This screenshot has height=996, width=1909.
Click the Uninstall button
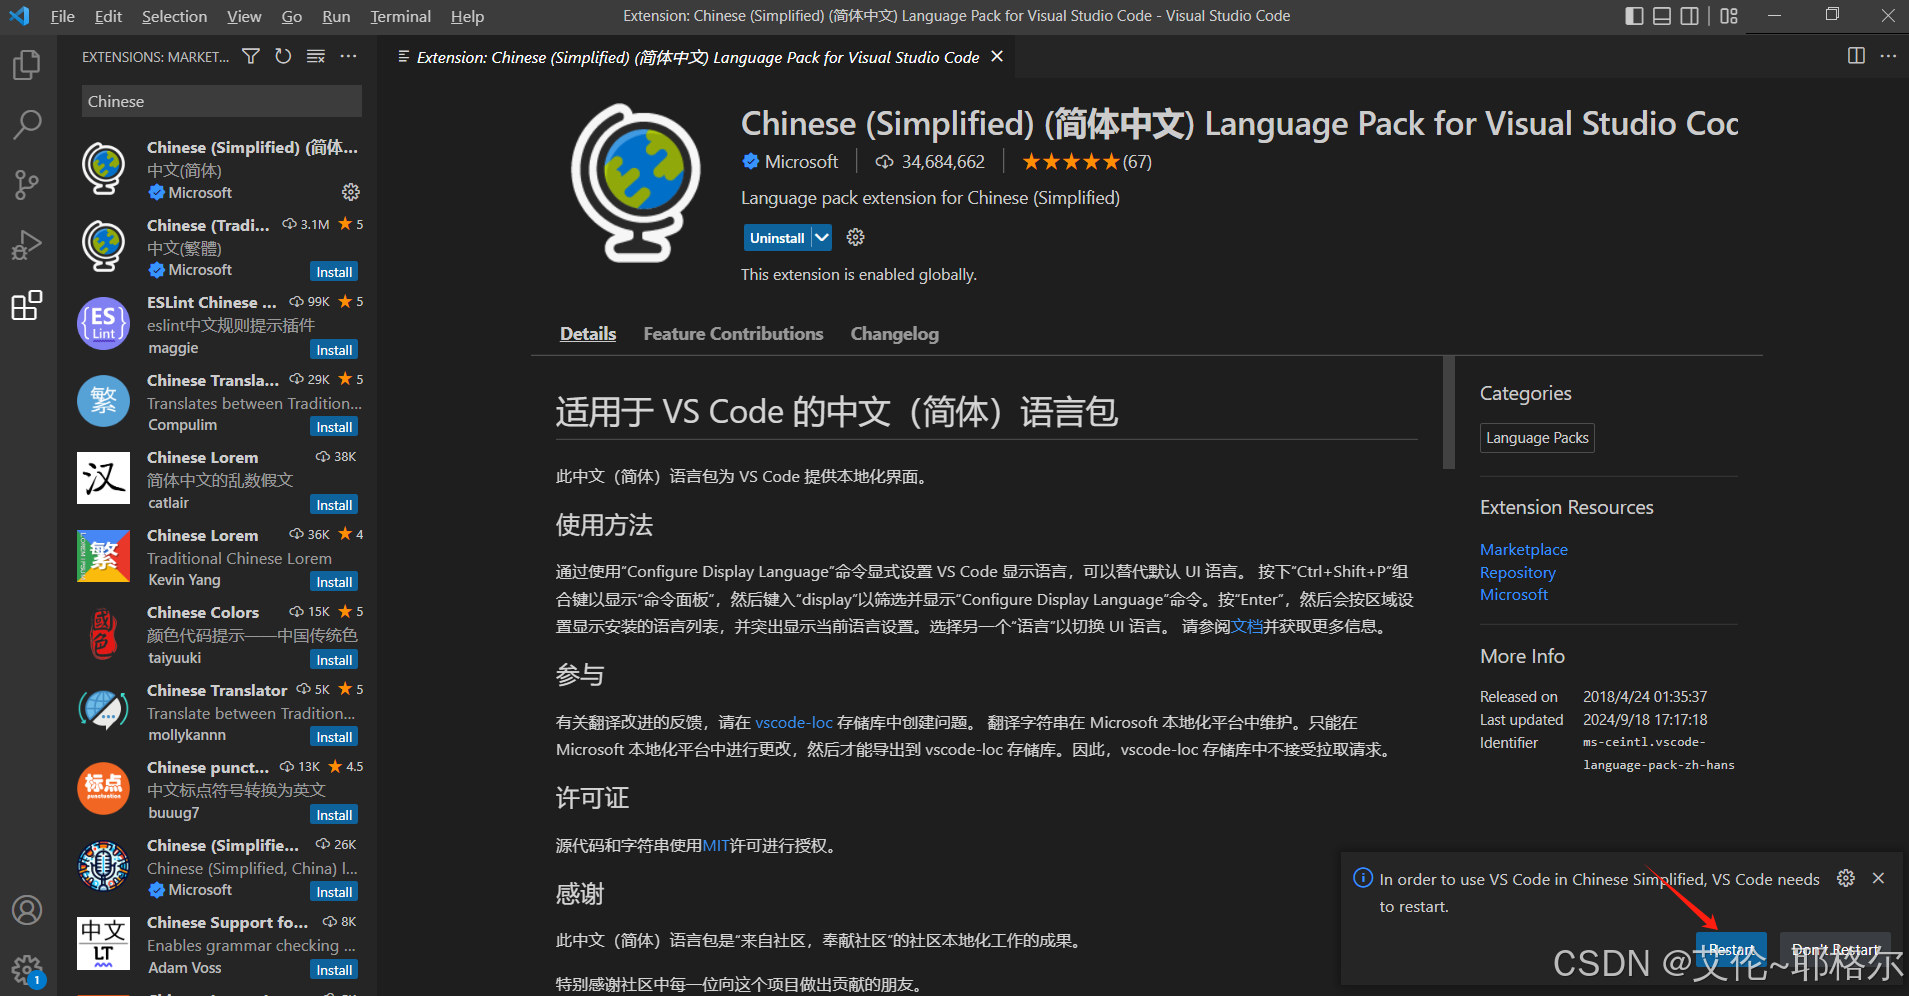pos(777,237)
